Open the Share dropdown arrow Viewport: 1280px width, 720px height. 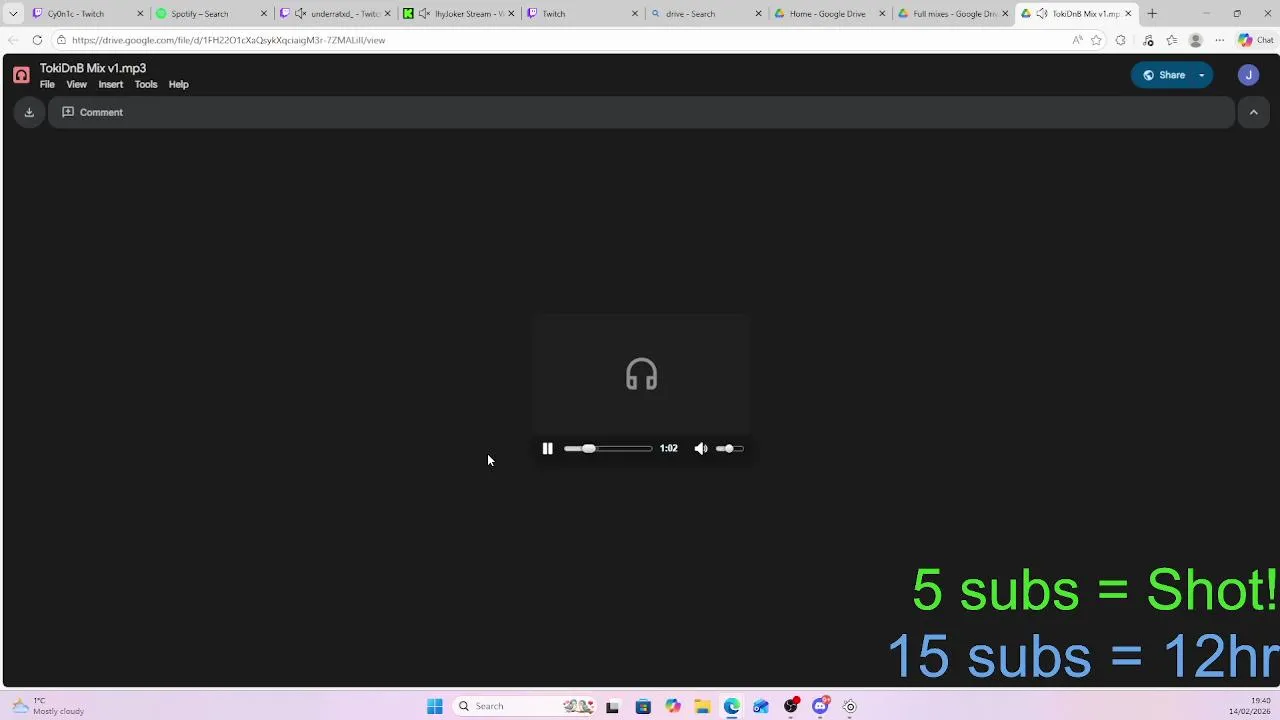(x=1202, y=75)
